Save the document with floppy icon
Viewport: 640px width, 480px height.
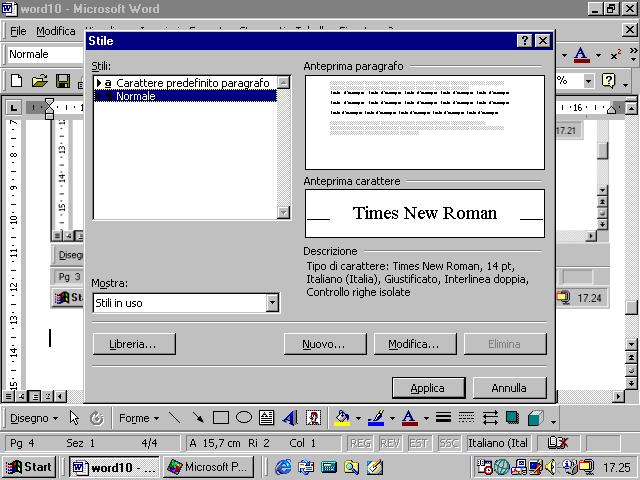[x=63, y=81]
